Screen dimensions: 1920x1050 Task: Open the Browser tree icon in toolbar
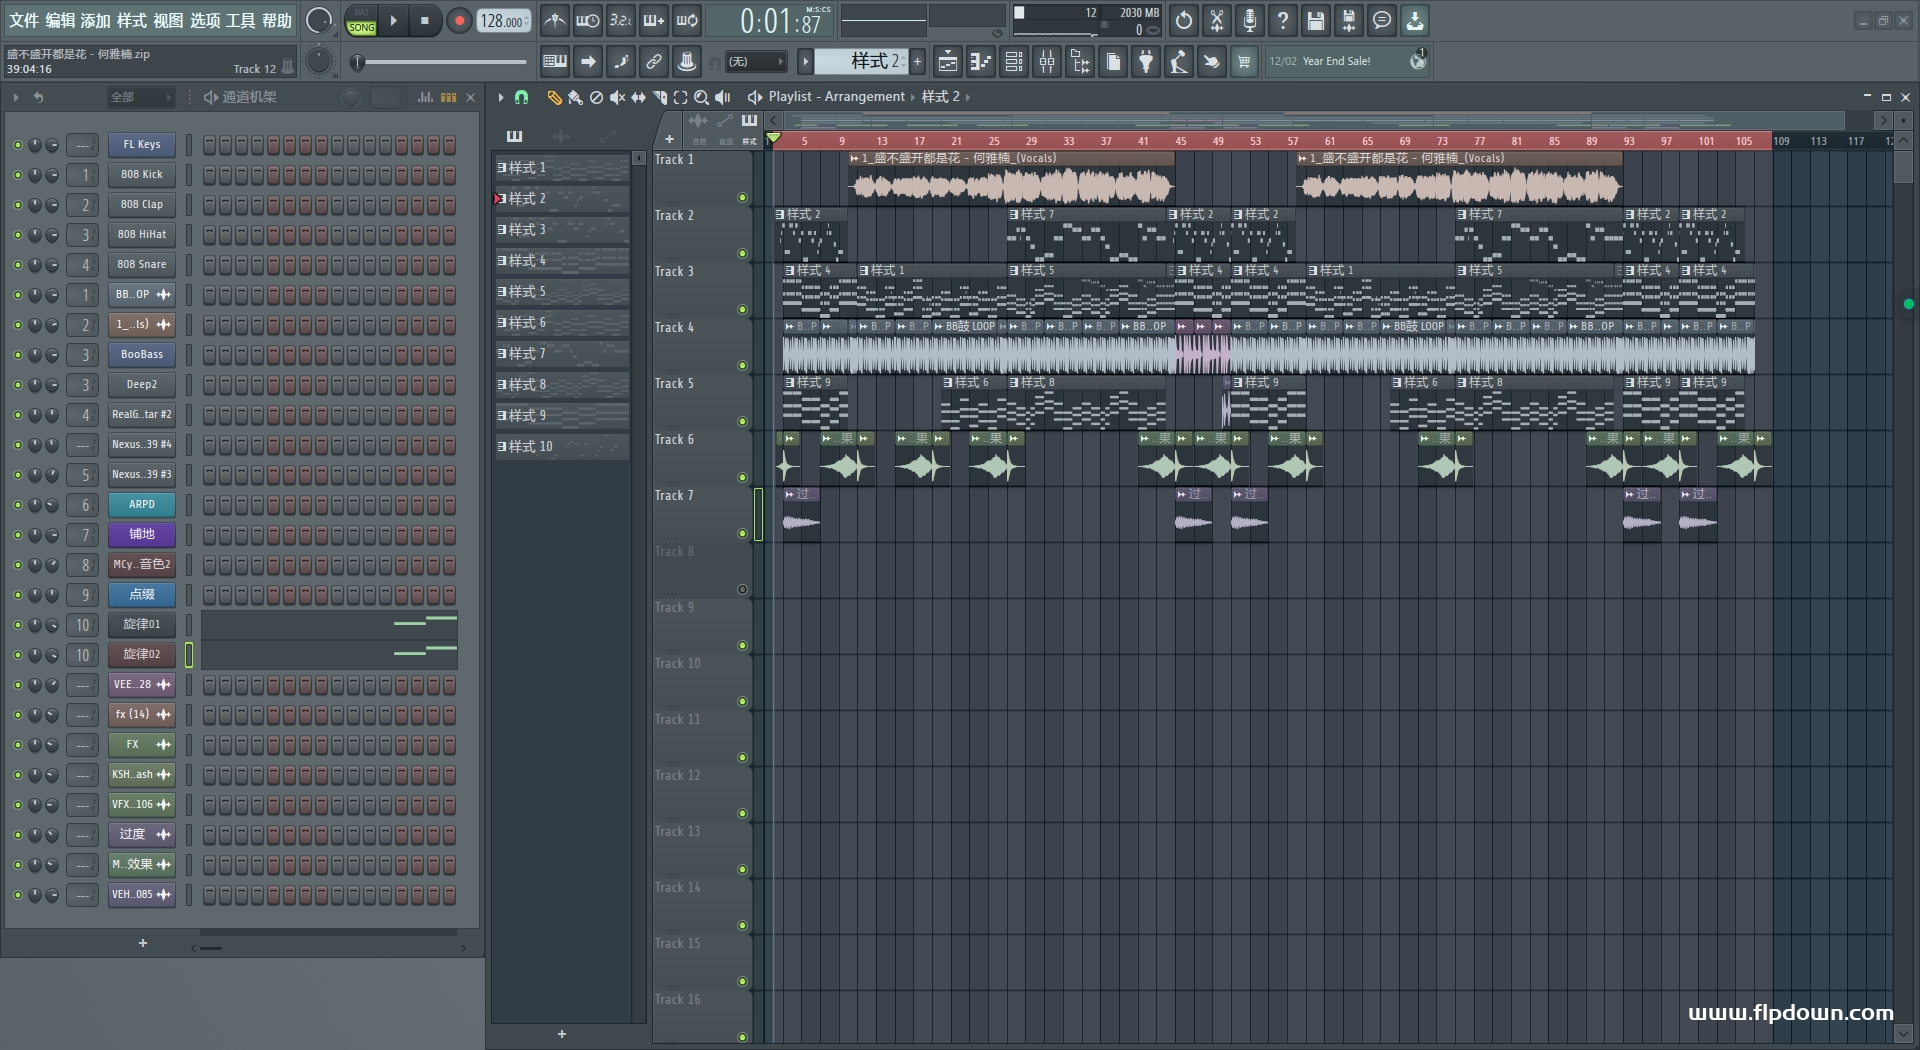(1080, 62)
